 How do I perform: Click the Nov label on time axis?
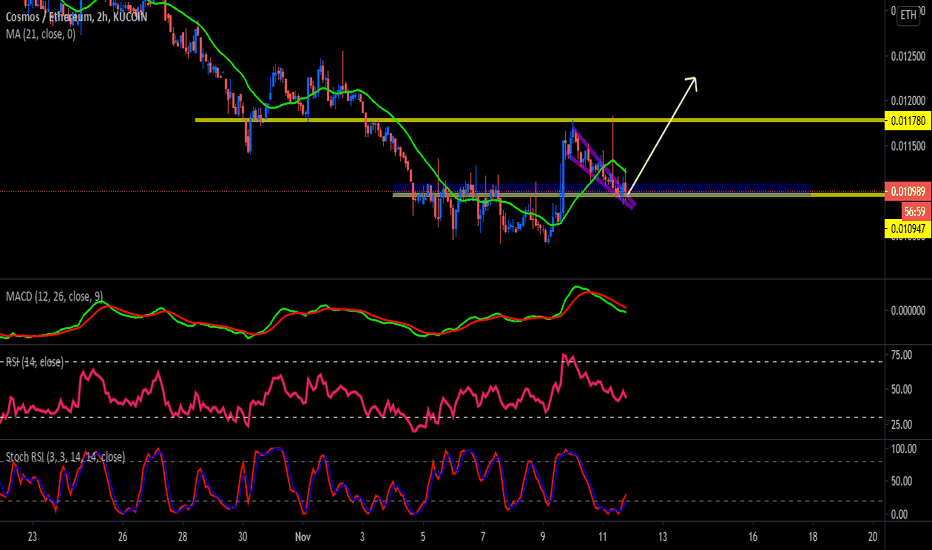point(303,537)
